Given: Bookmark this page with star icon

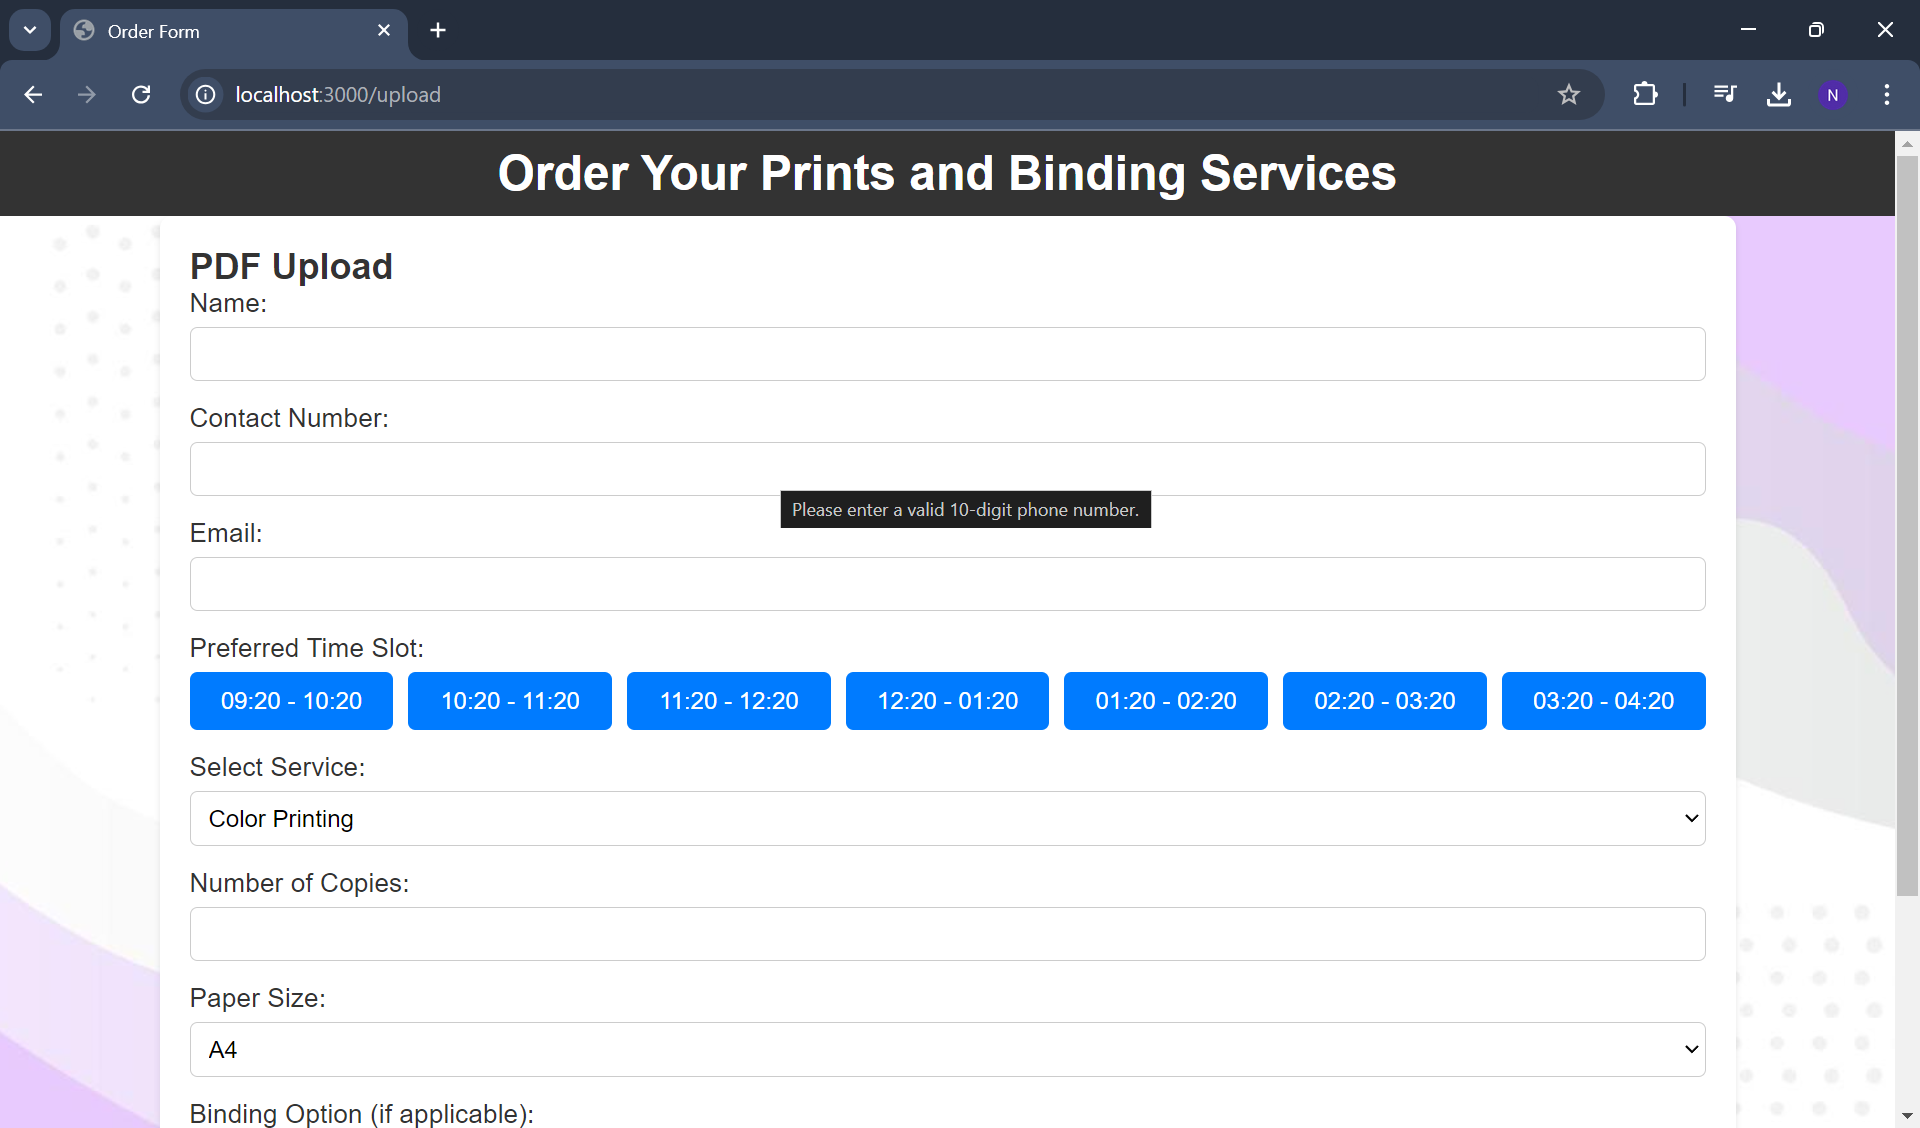Looking at the screenshot, I should pyautogui.click(x=1568, y=94).
